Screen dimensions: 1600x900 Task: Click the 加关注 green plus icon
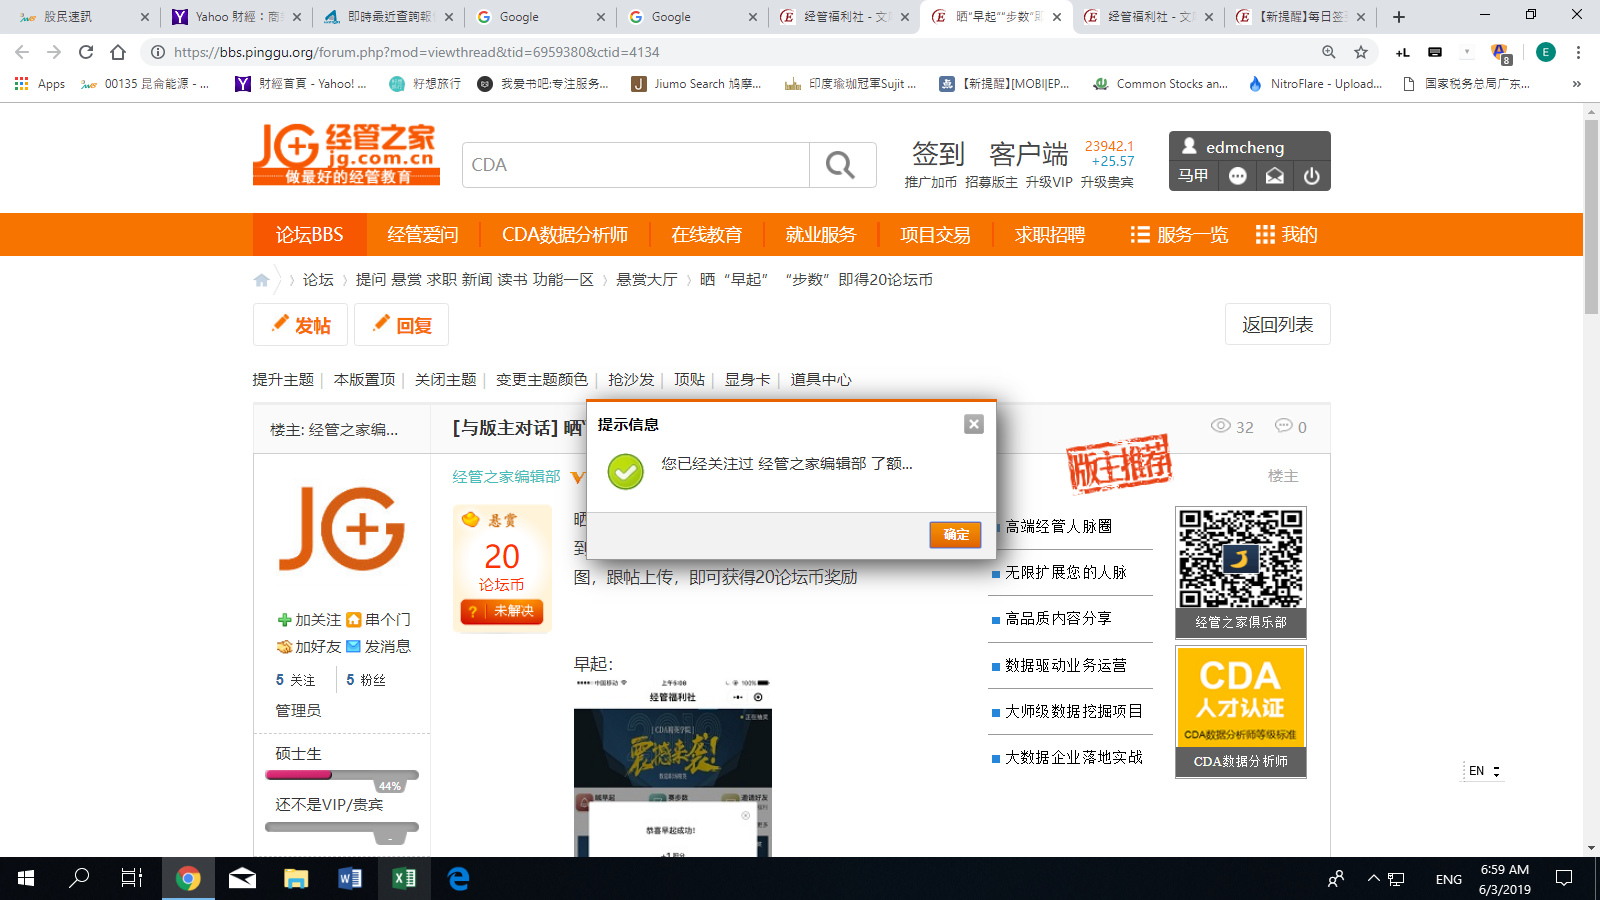[284, 620]
